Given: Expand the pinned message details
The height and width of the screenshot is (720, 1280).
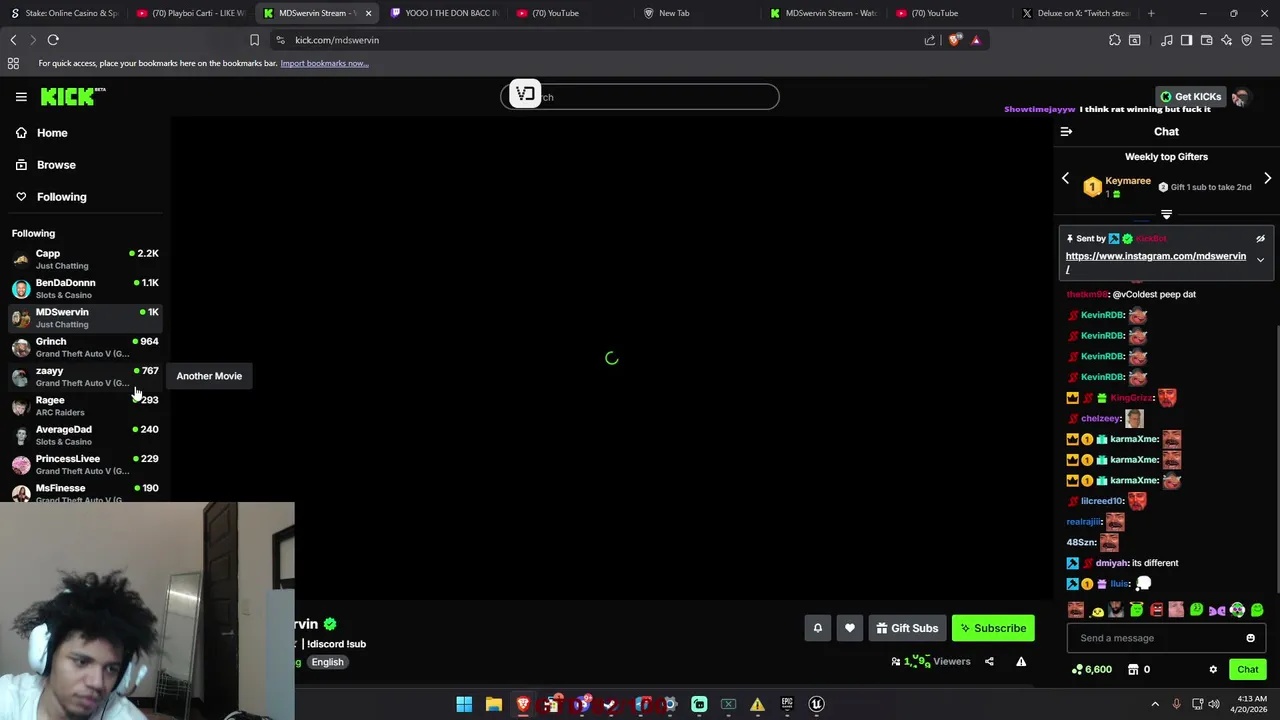Looking at the screenshot, I should tap(1260, 260).
